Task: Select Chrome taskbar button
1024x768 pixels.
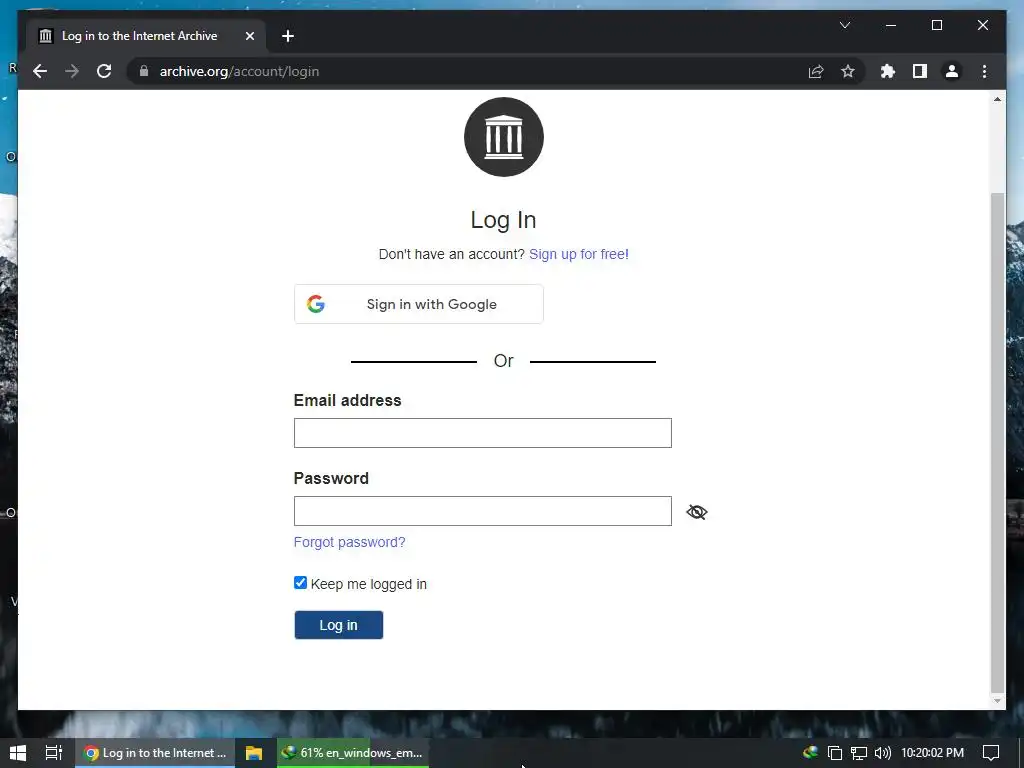Action: tap(155, 753)
